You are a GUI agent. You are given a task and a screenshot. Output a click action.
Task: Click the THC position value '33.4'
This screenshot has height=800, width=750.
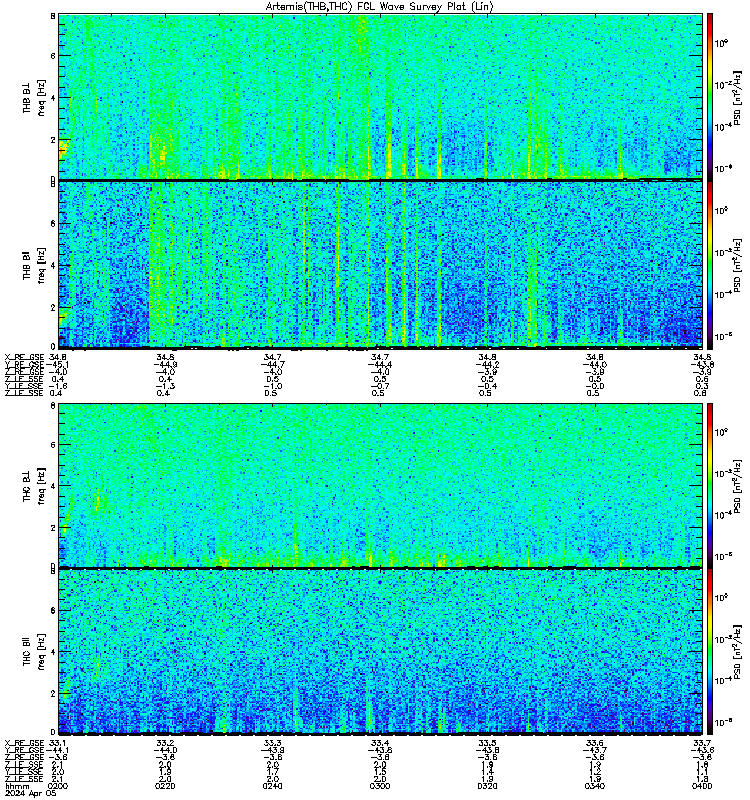pos(380,743)
